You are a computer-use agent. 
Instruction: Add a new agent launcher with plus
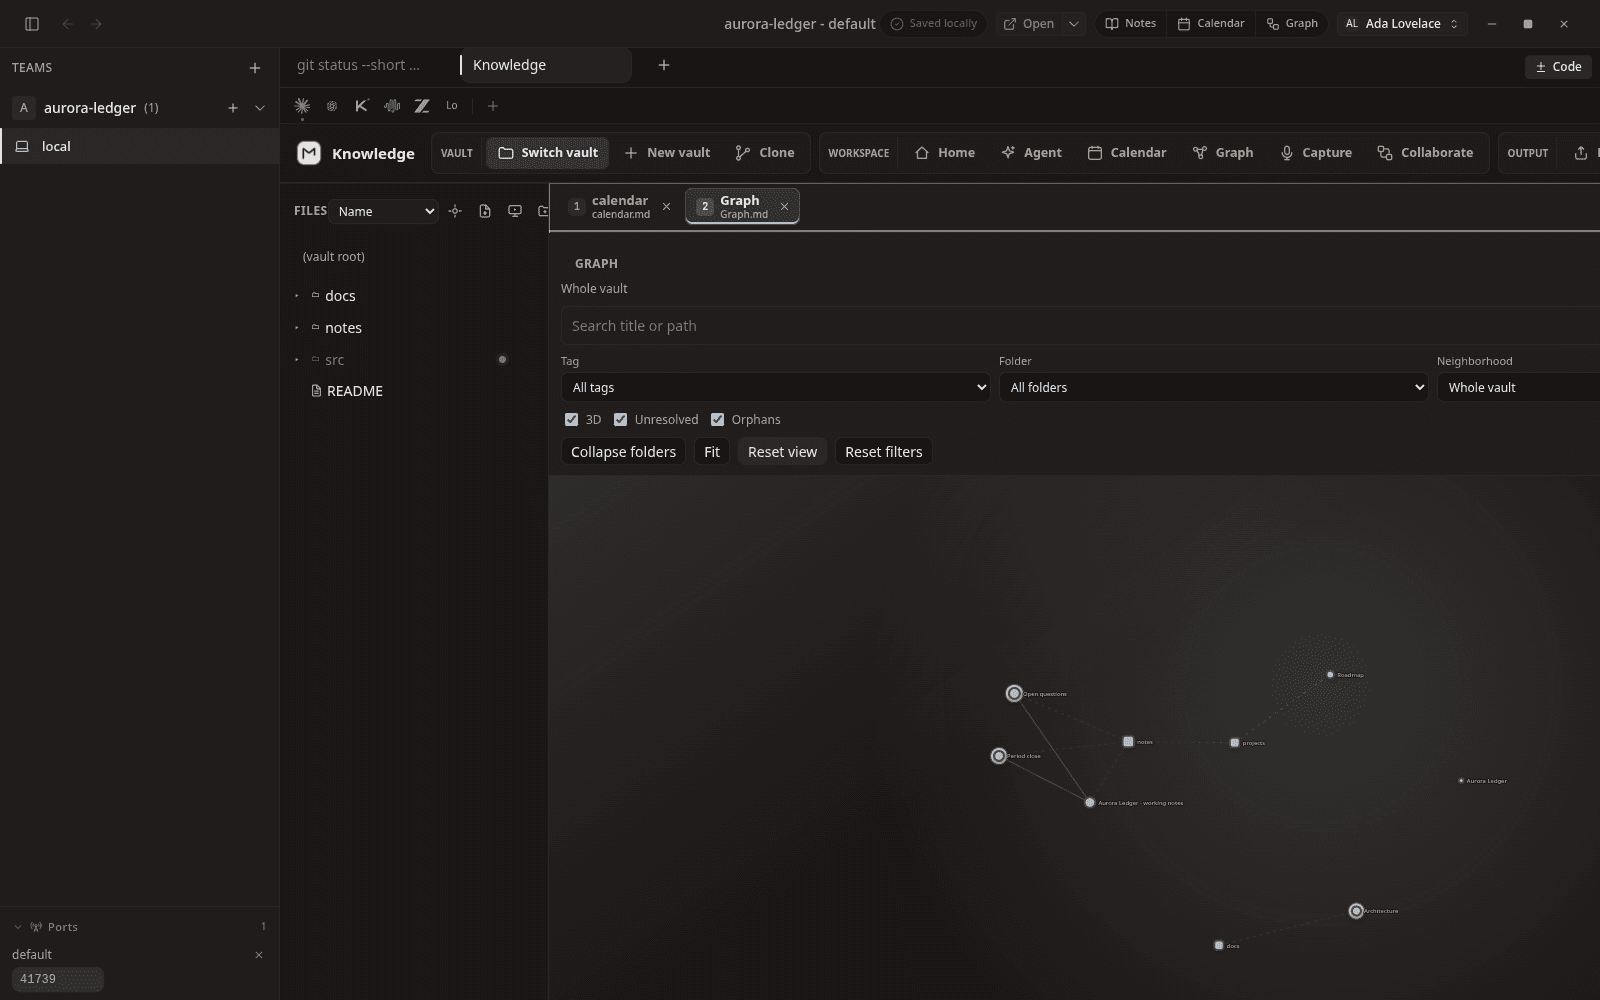pos(492,106)
